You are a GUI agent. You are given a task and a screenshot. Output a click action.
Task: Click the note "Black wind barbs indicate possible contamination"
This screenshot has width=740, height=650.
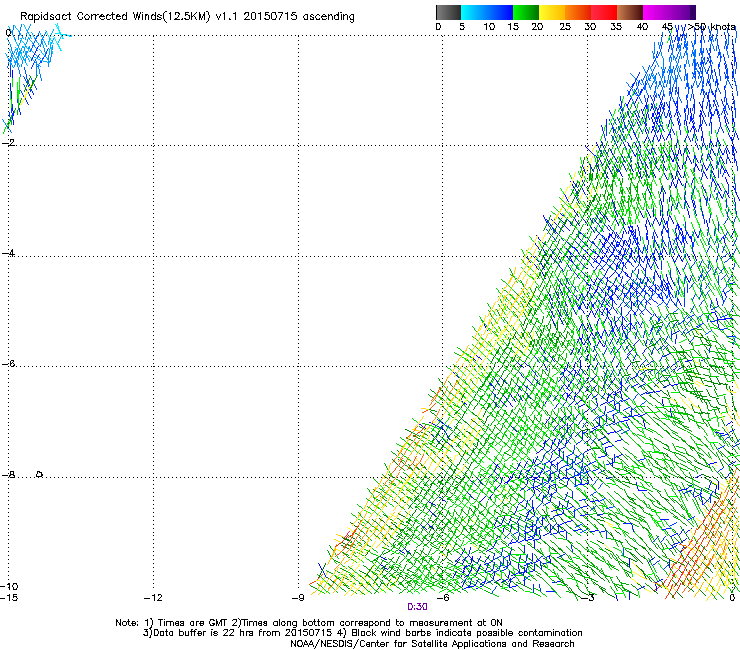point(467,633)
